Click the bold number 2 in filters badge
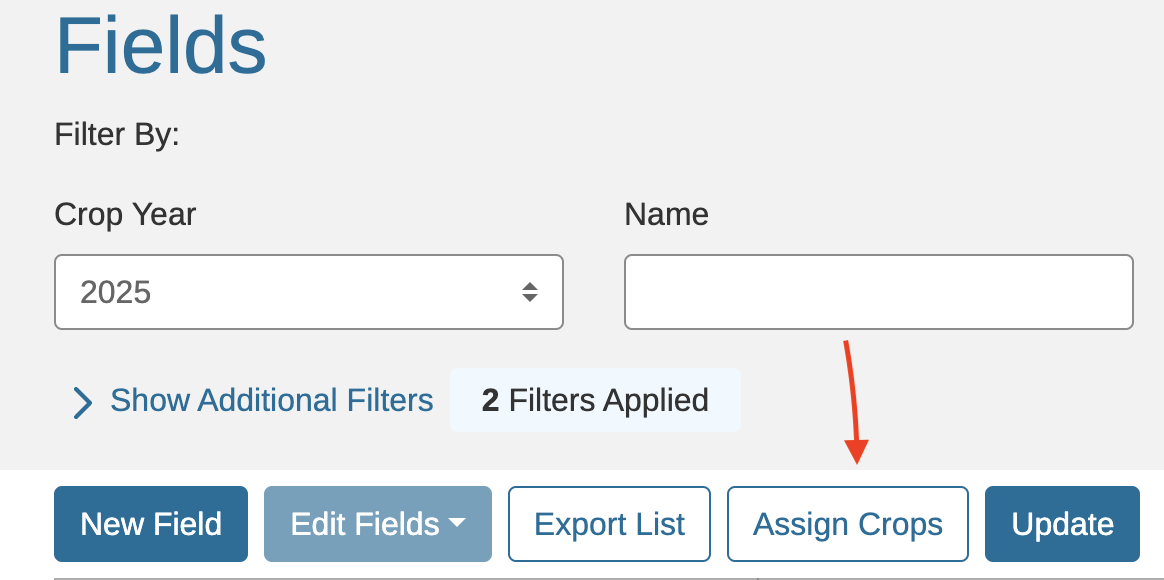 (490, 401)
